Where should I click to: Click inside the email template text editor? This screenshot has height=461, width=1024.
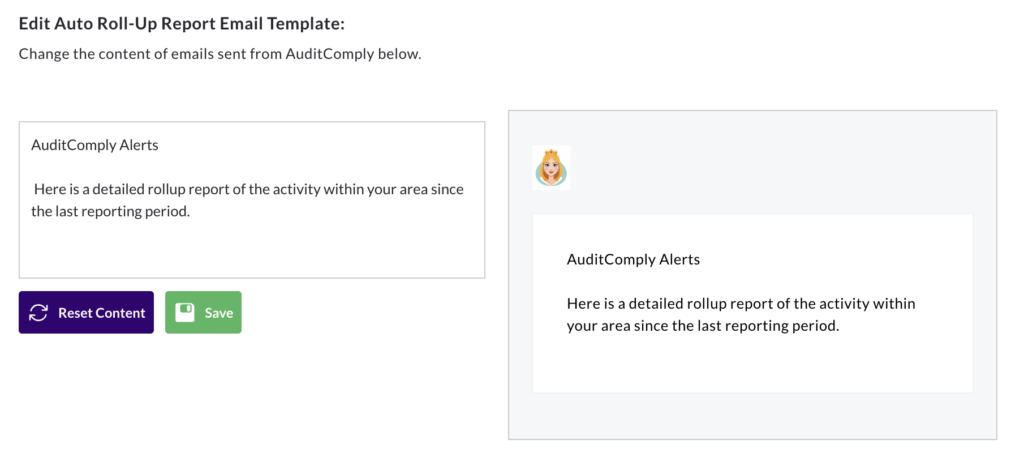[251, 200]
